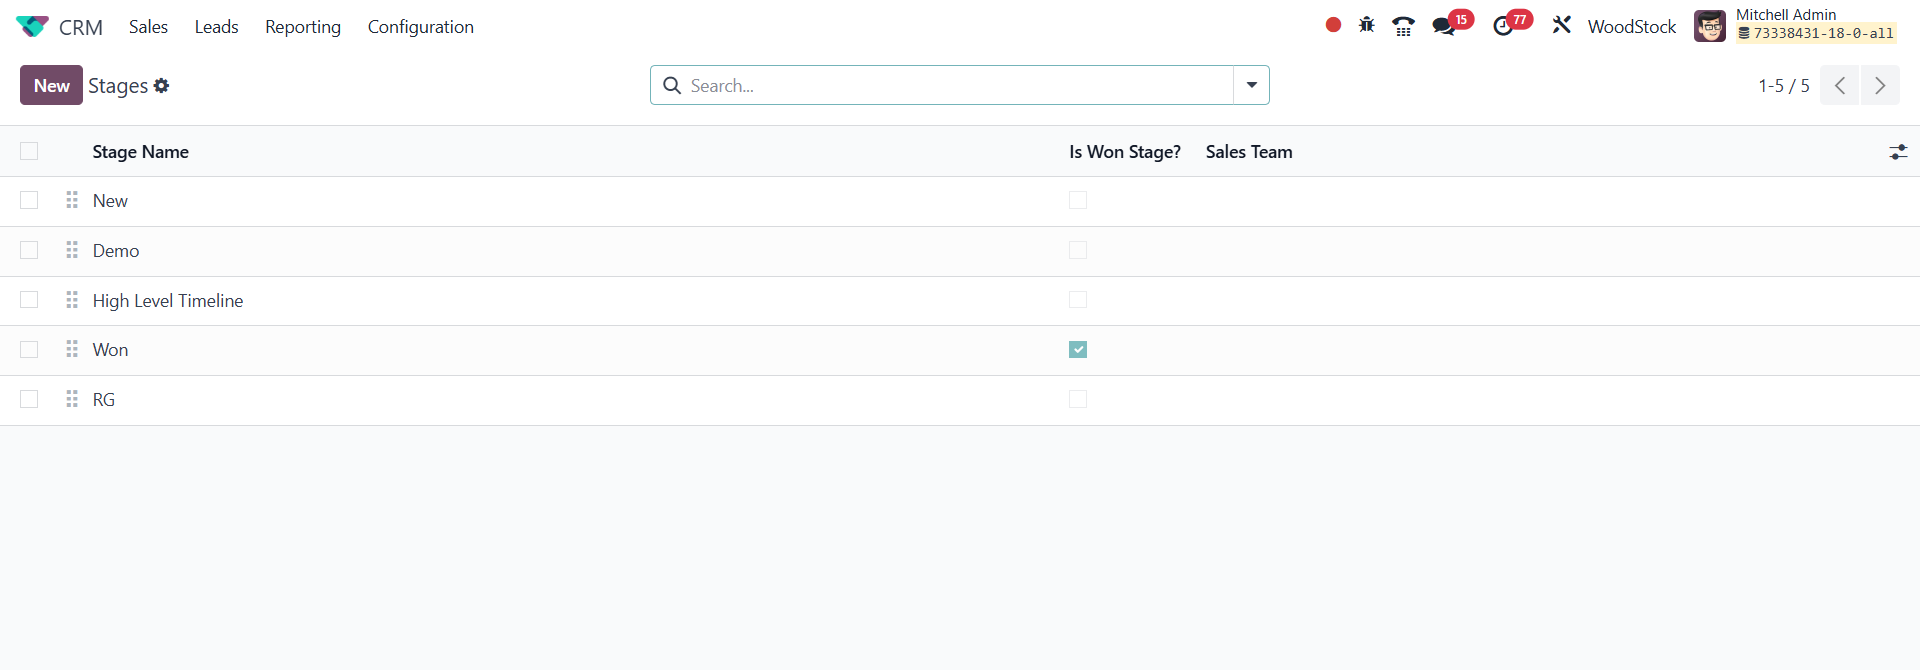The image size is (1920, 670).
Task: Open the activities clock icon
Action: tap(1503, 26)
